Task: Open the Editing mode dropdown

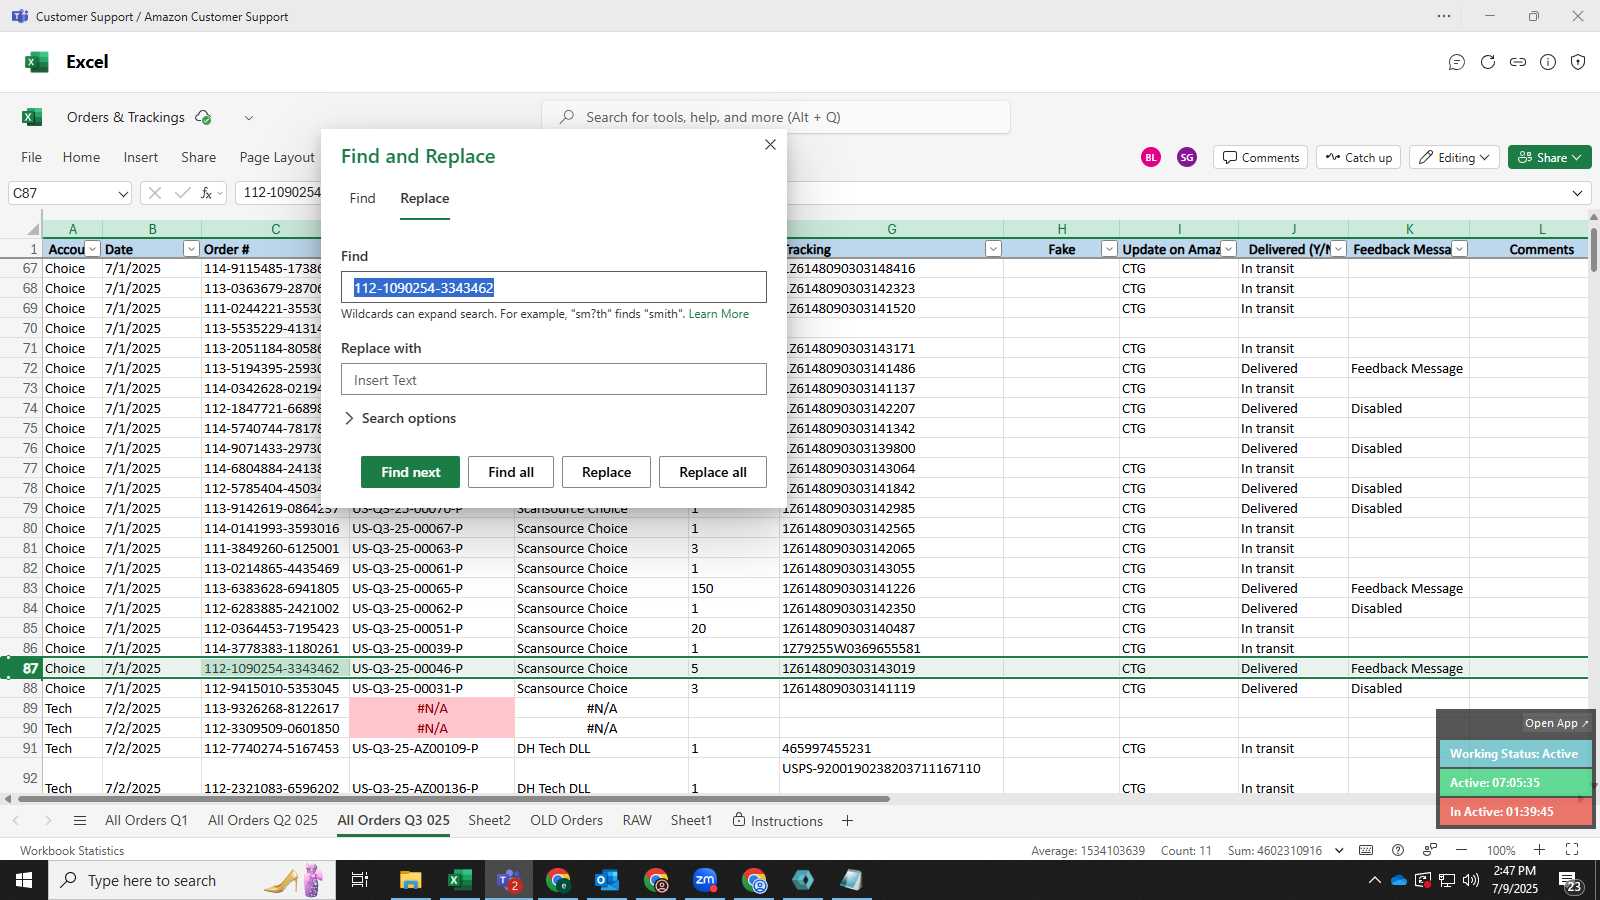Action: [1455, 157]
